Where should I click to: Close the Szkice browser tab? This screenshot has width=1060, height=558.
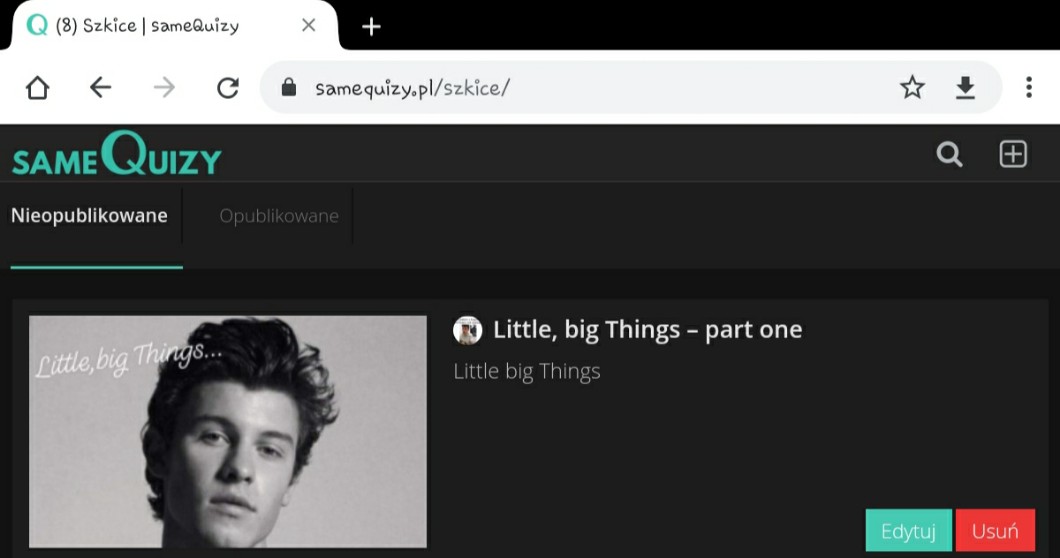pyautogui.click(x=309, y=26)
